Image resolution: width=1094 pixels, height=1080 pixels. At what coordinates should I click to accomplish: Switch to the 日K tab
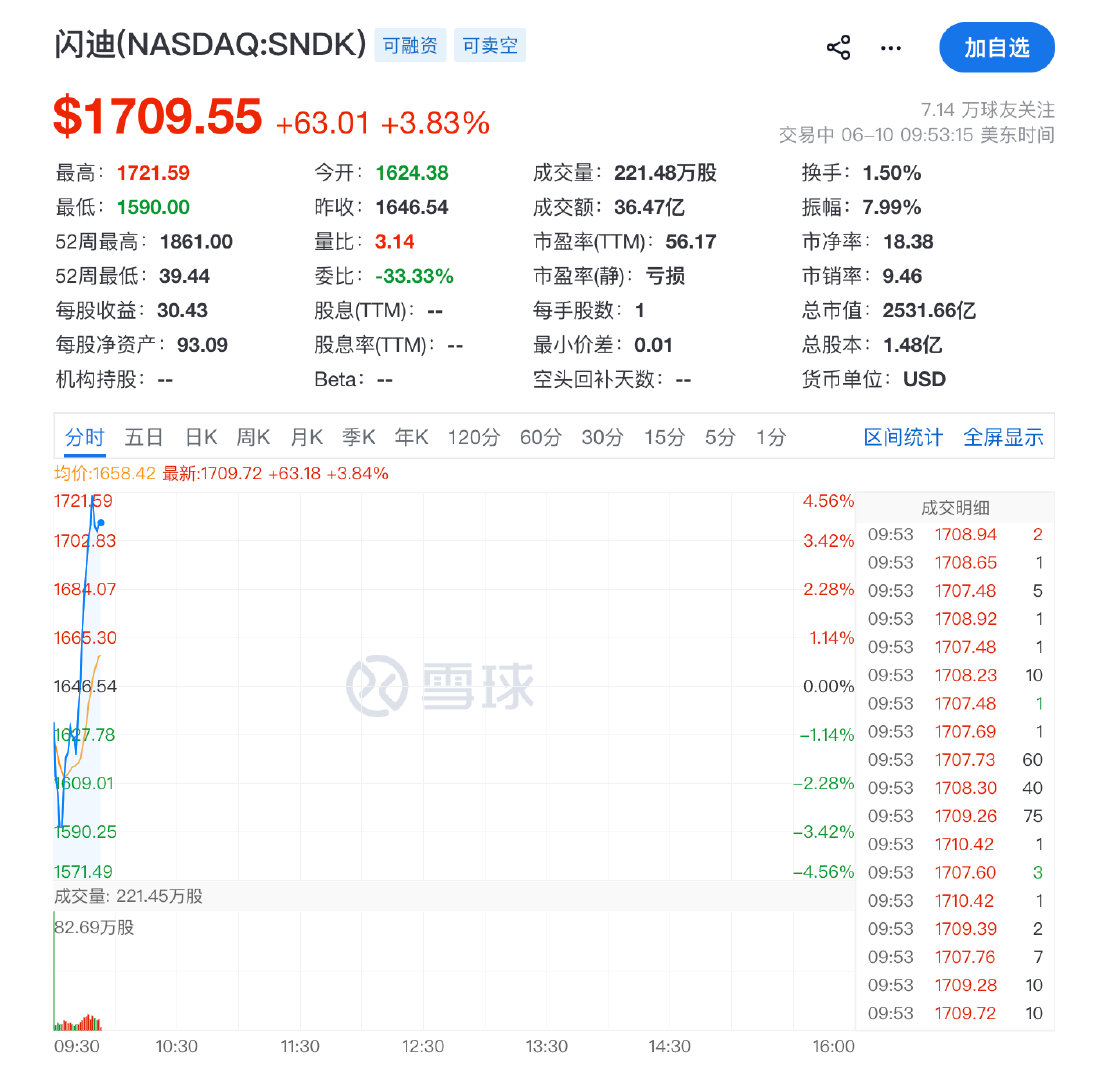(201, 437)
